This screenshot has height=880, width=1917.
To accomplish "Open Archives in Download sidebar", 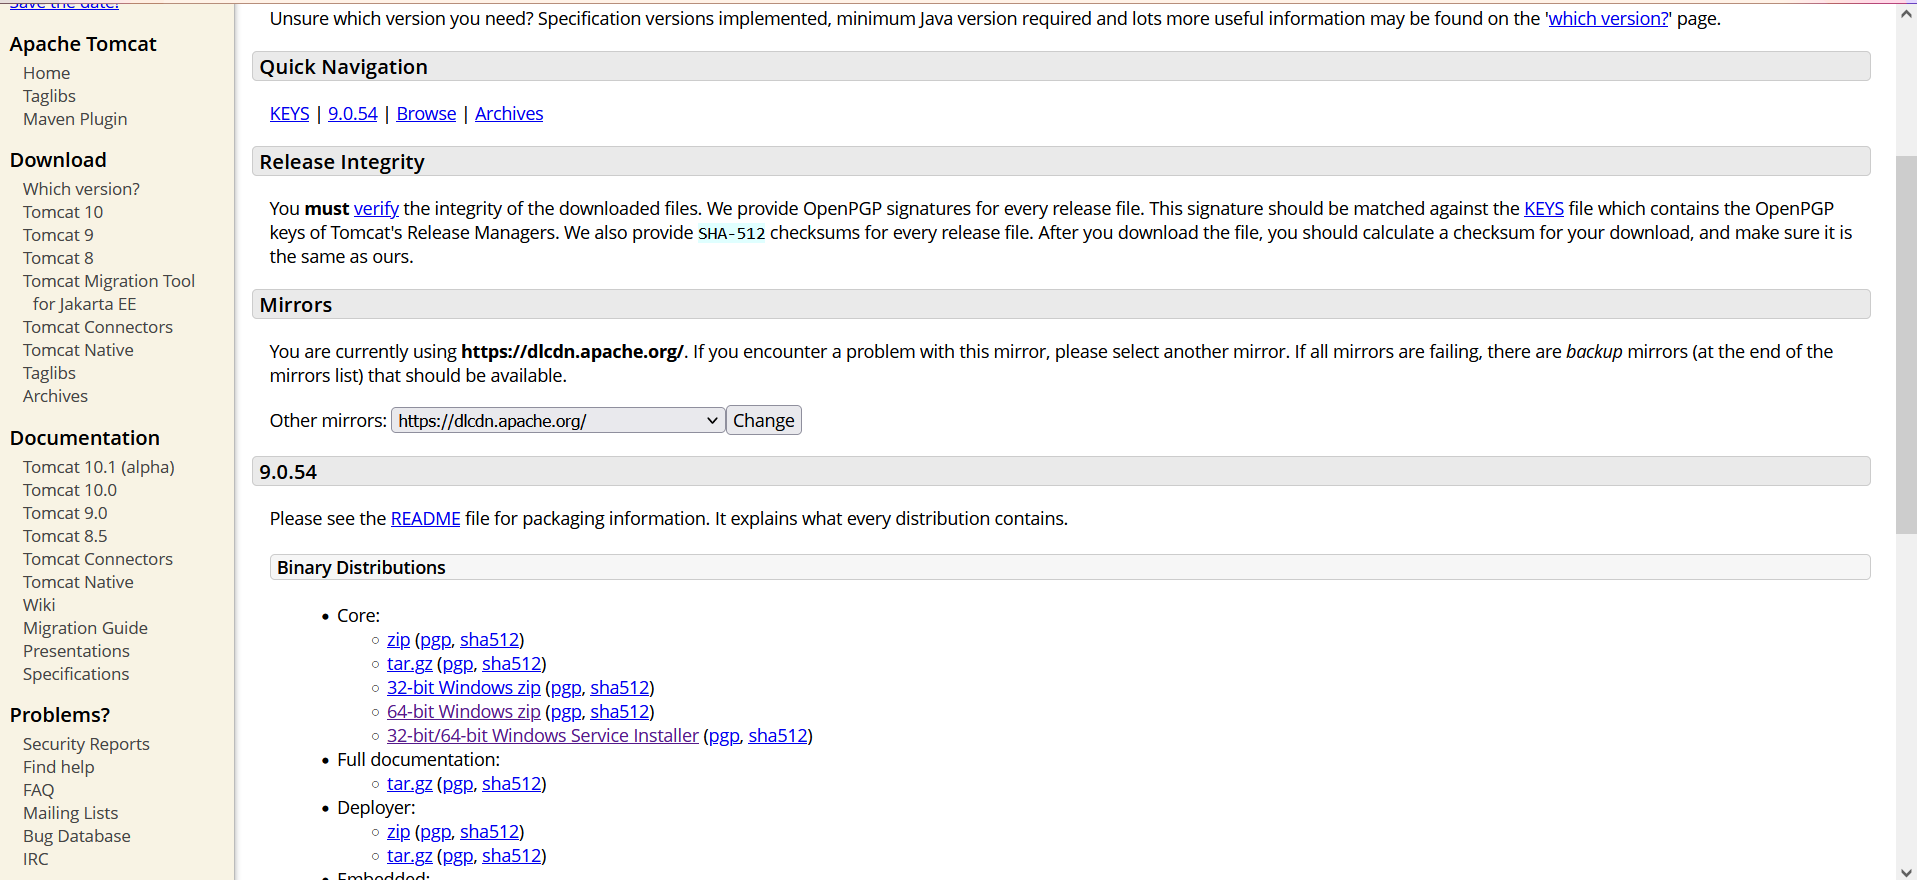I will [55, 396].
